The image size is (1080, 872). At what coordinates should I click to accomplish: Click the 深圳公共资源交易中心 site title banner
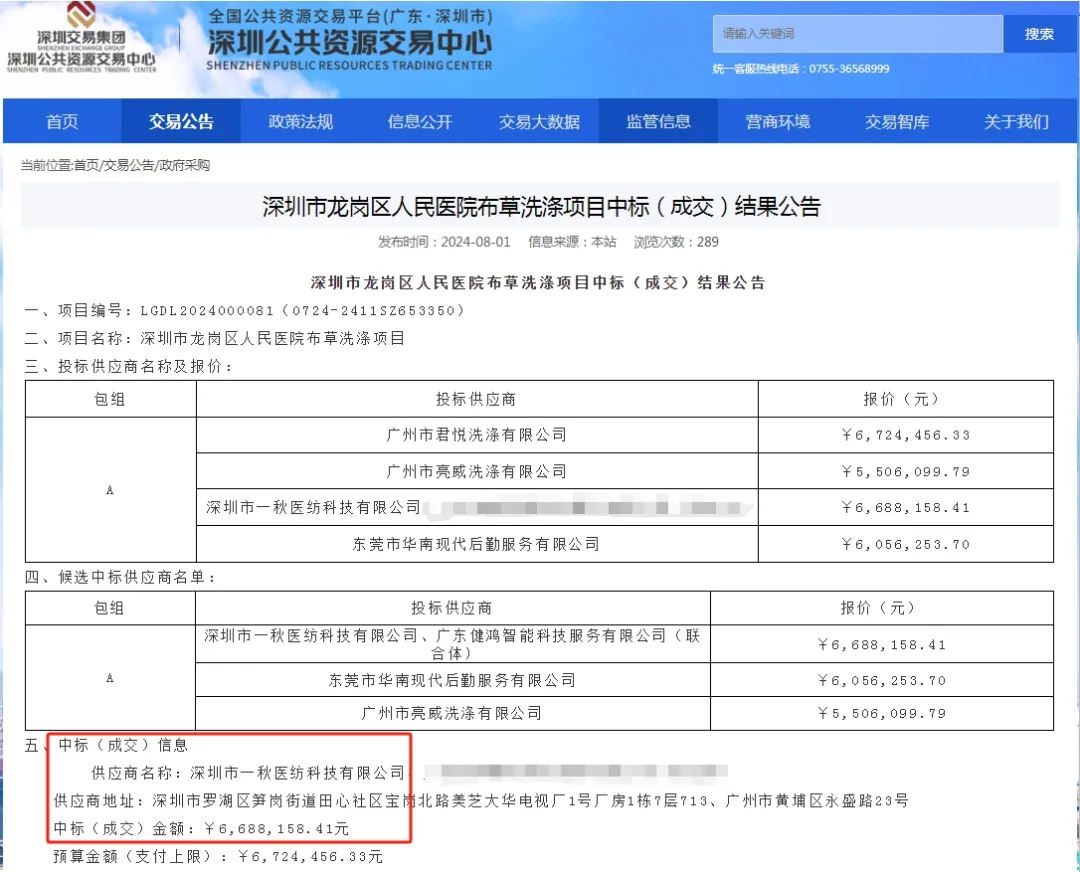[349, 42]
